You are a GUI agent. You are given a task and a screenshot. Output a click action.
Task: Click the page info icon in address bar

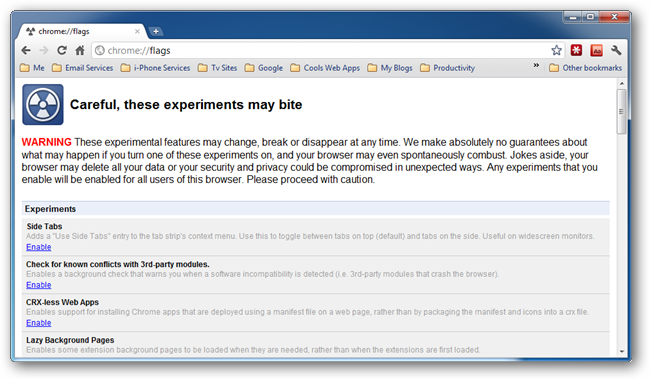click(x=99, y=51)
